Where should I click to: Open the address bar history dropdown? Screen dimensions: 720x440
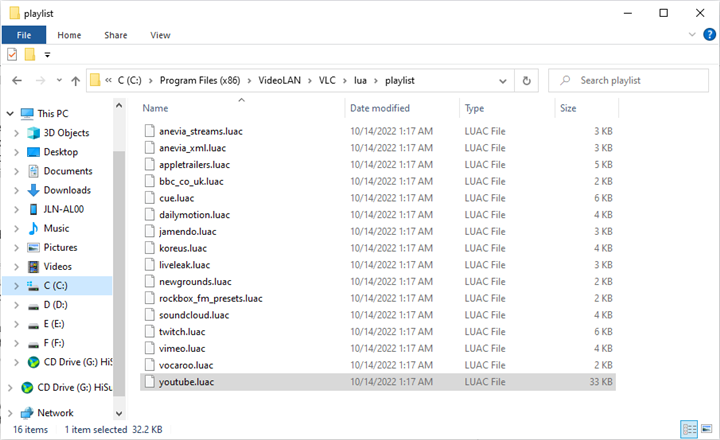tap(504, 80)
